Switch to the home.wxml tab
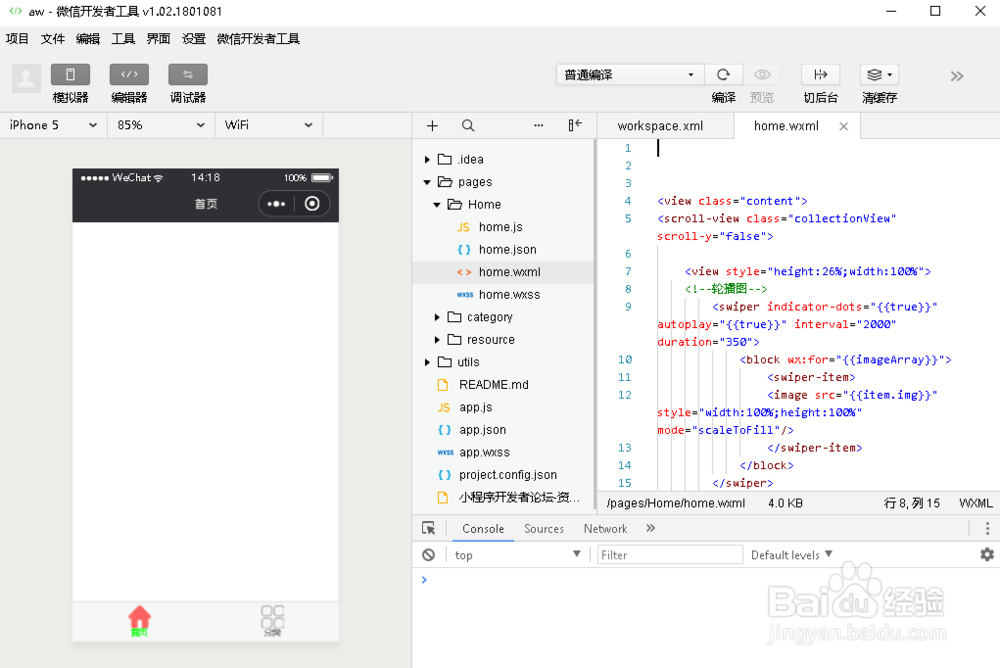Viewport: 1000px width, 668px height. [x=786, y=126]
